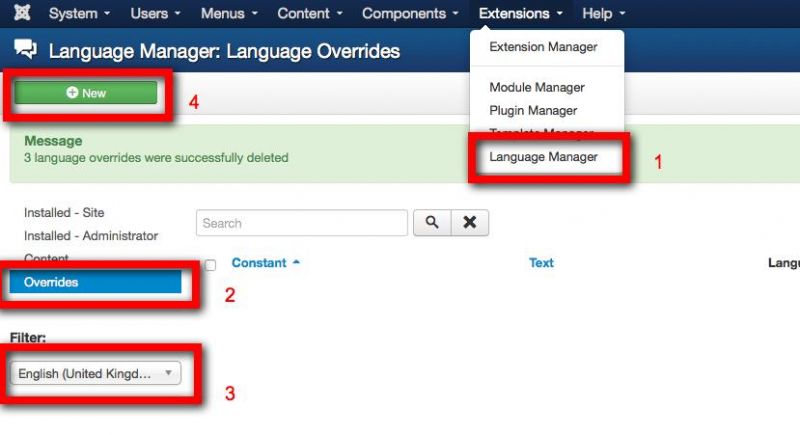Open Installed - Administrator in the sidebar
Screen dimensions: 800x435
tap(91, 236)
